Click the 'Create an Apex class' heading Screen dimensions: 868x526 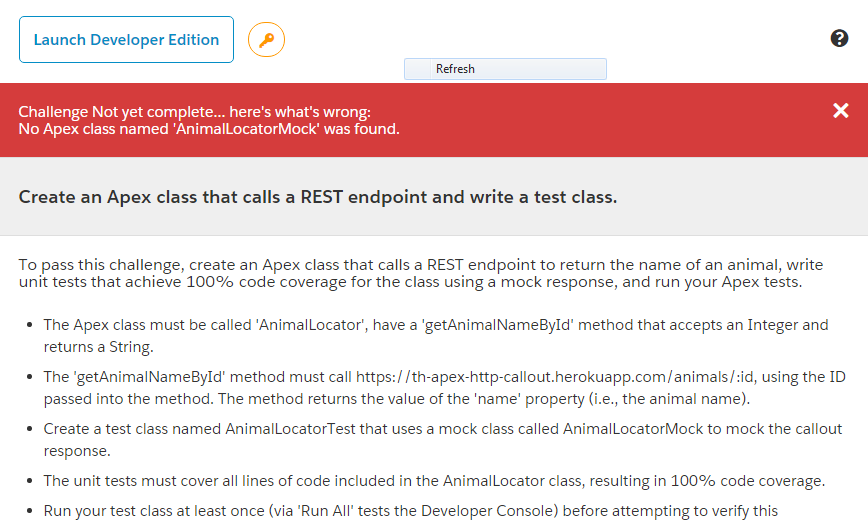(x=318, y=197)
